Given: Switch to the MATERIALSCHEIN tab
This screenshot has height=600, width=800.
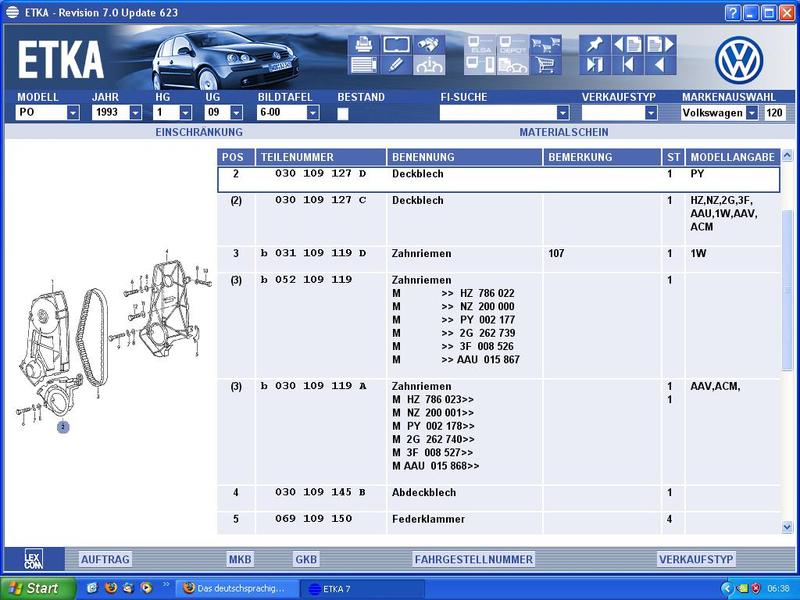Looking at the screenshot, I should tap(564, 132).
